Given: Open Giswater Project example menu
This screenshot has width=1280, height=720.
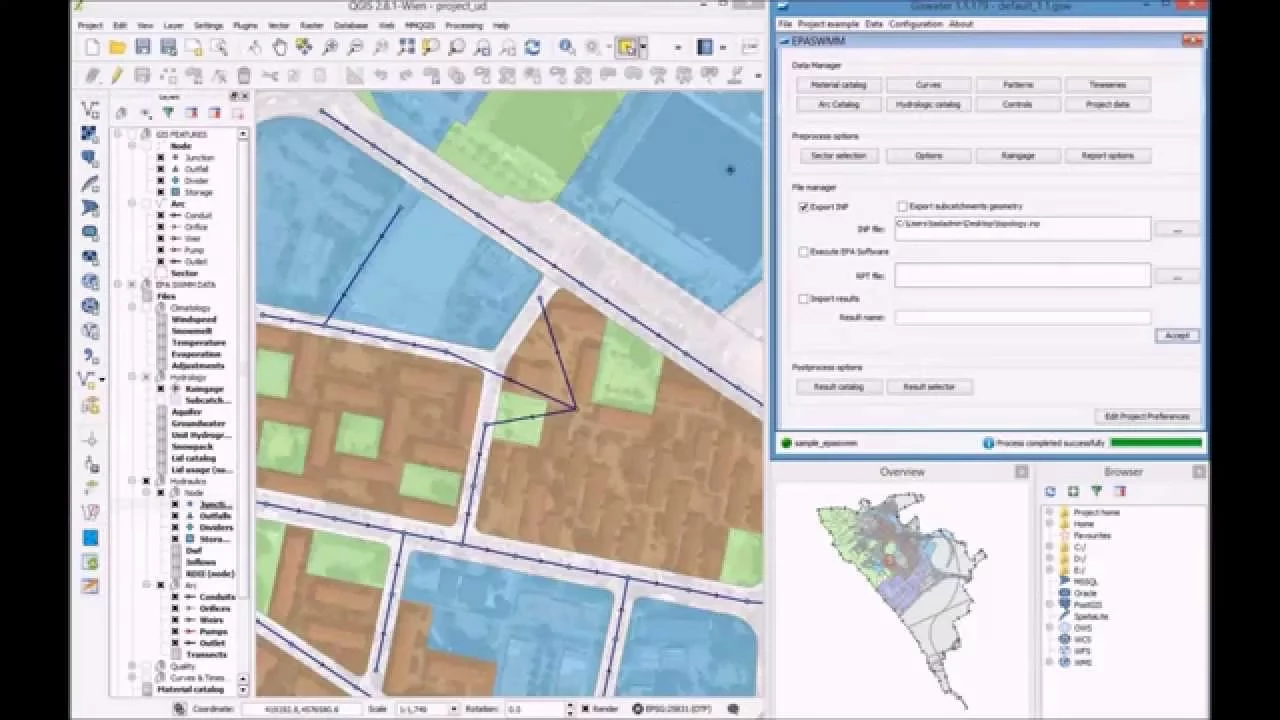Looking at the screenshot, I should (x=829, y=24).
